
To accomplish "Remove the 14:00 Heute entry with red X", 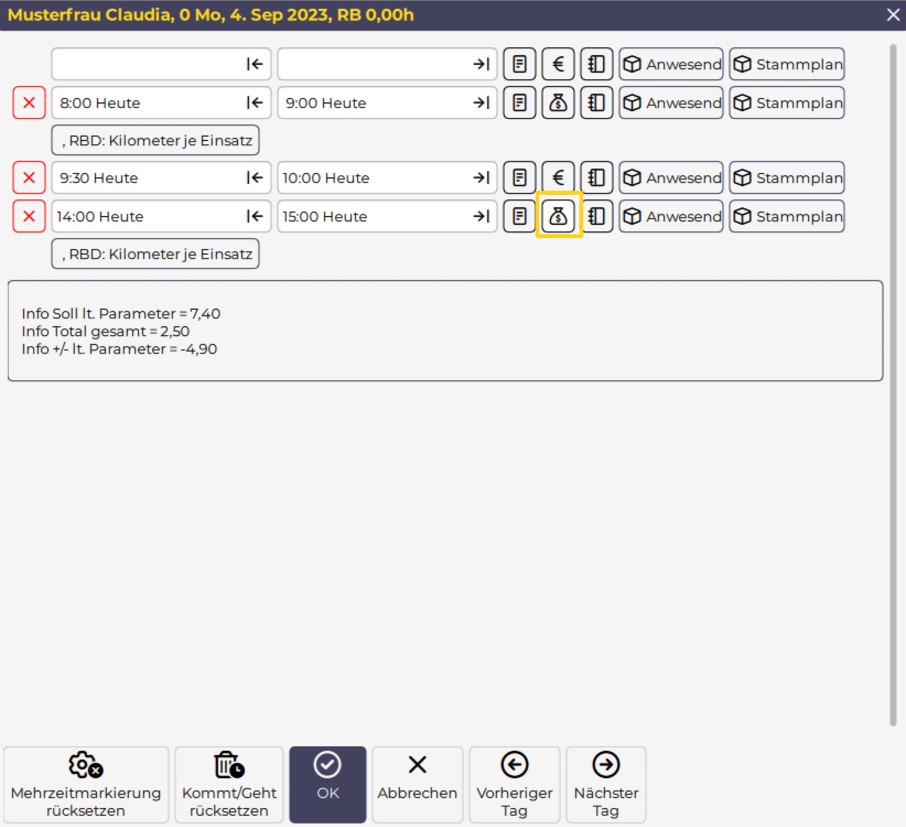I will (29, 216).
